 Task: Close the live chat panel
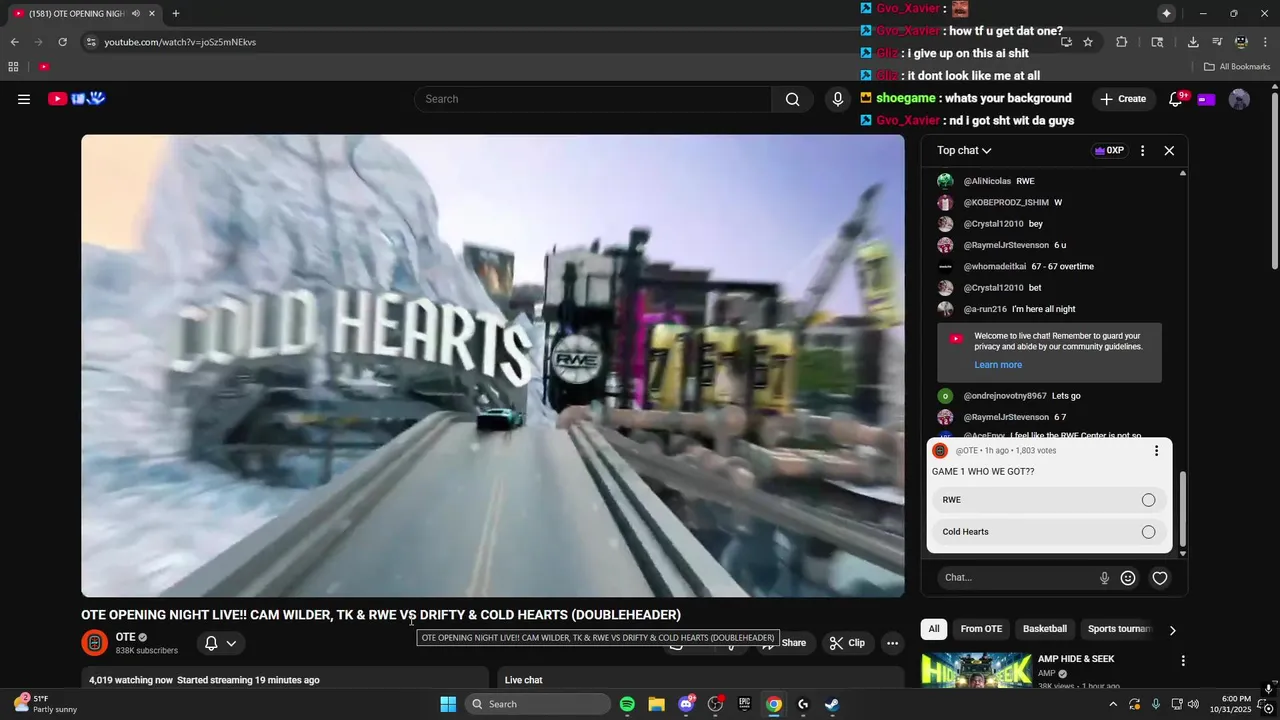[1169, 151]
